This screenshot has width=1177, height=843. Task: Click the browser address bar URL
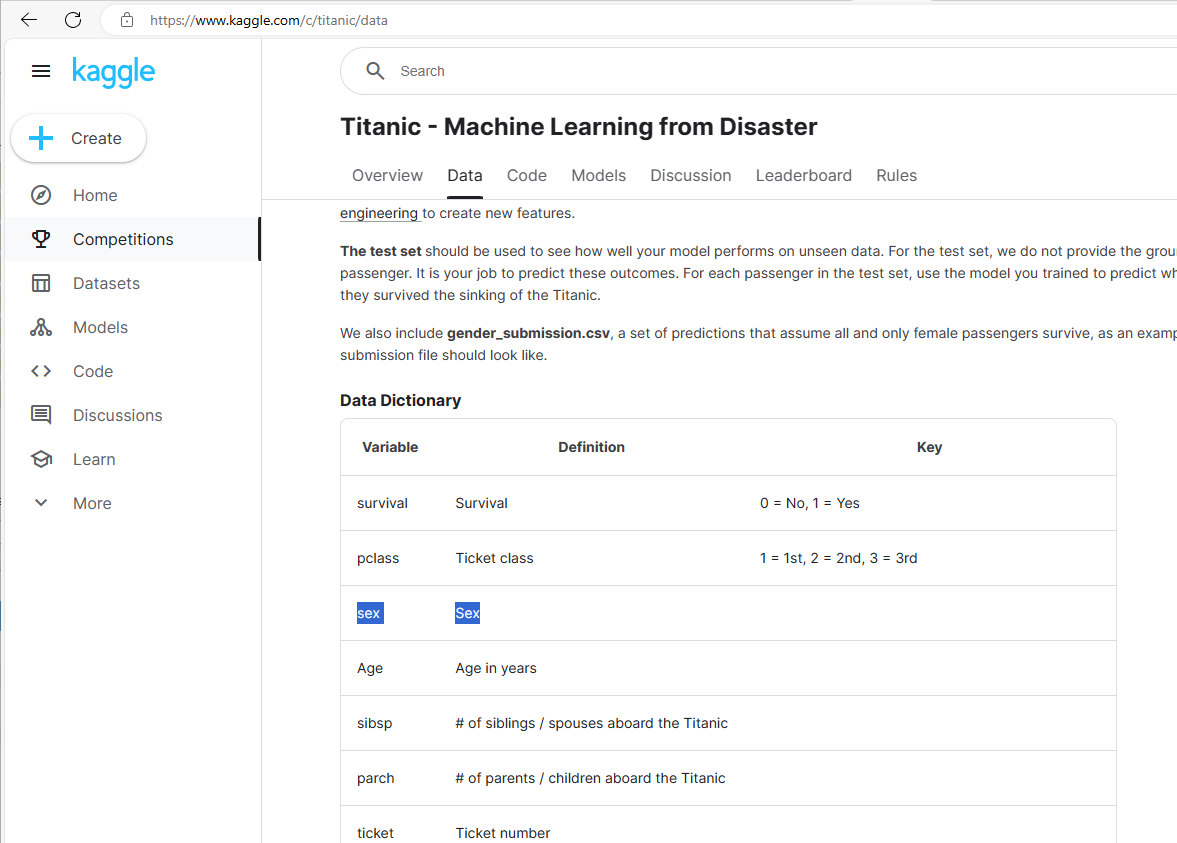point(269,20)
